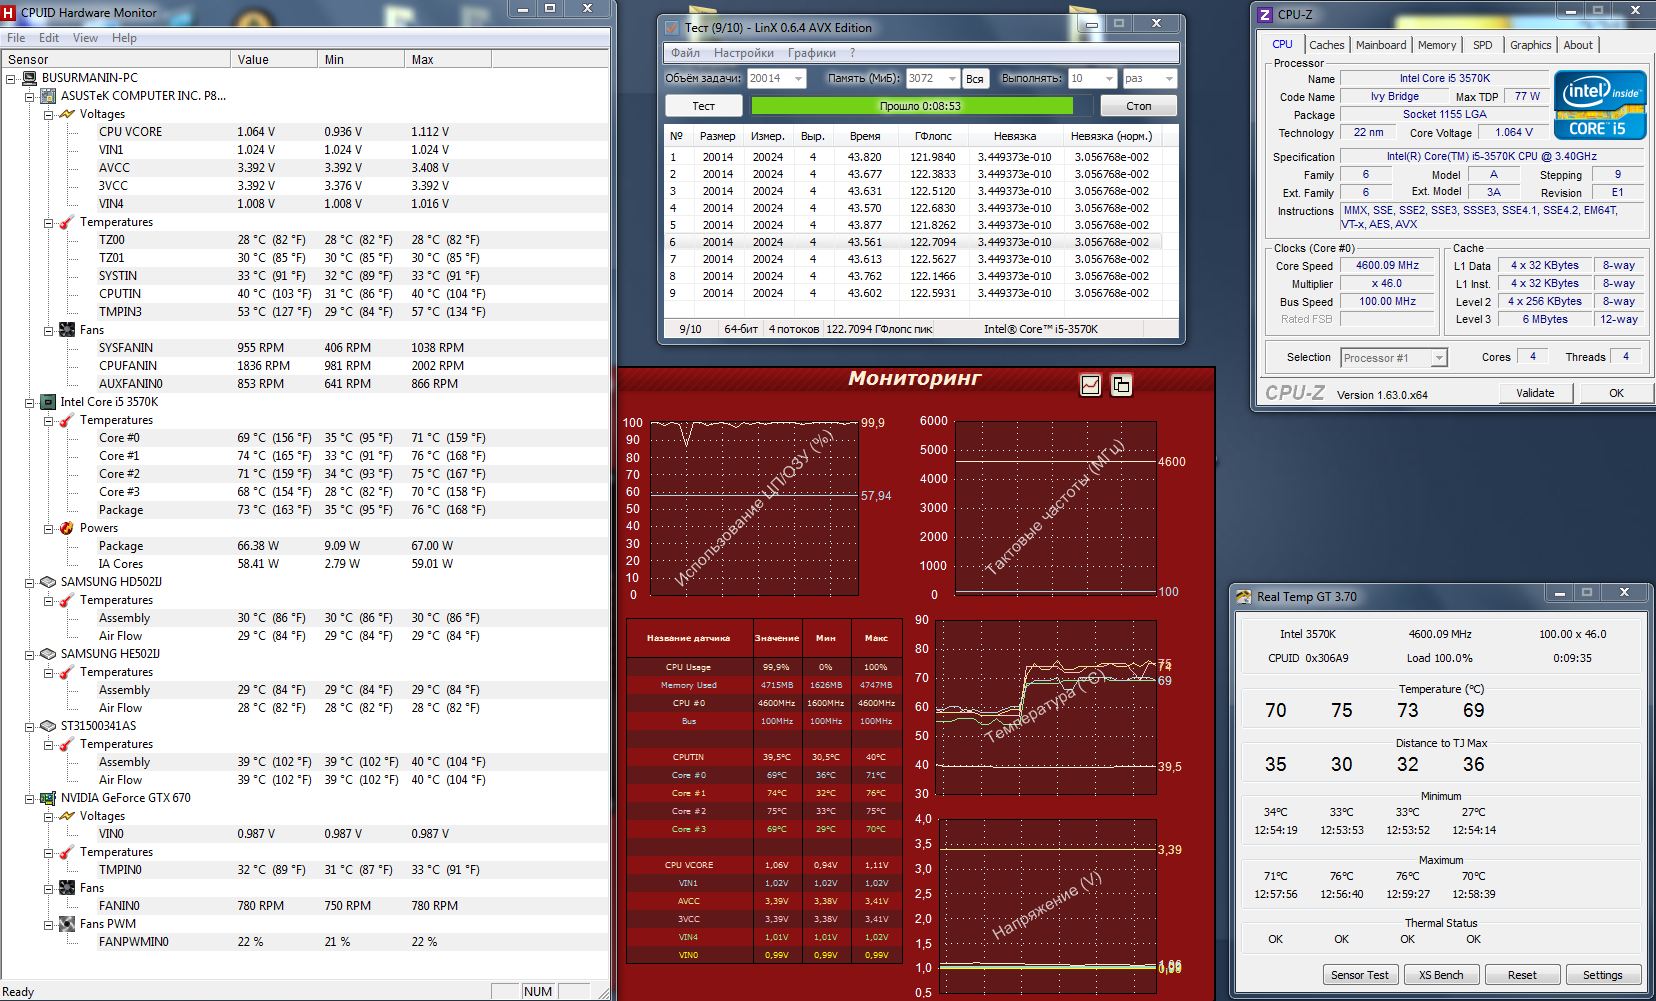The image size is (1656, 1001).
Task: Open the LinX run count 10 dropdown
Action: 1109,78
